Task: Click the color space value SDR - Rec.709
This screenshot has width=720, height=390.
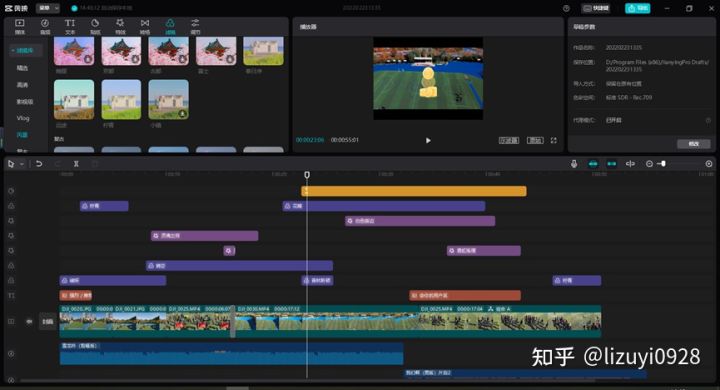Action: [629, 98]
